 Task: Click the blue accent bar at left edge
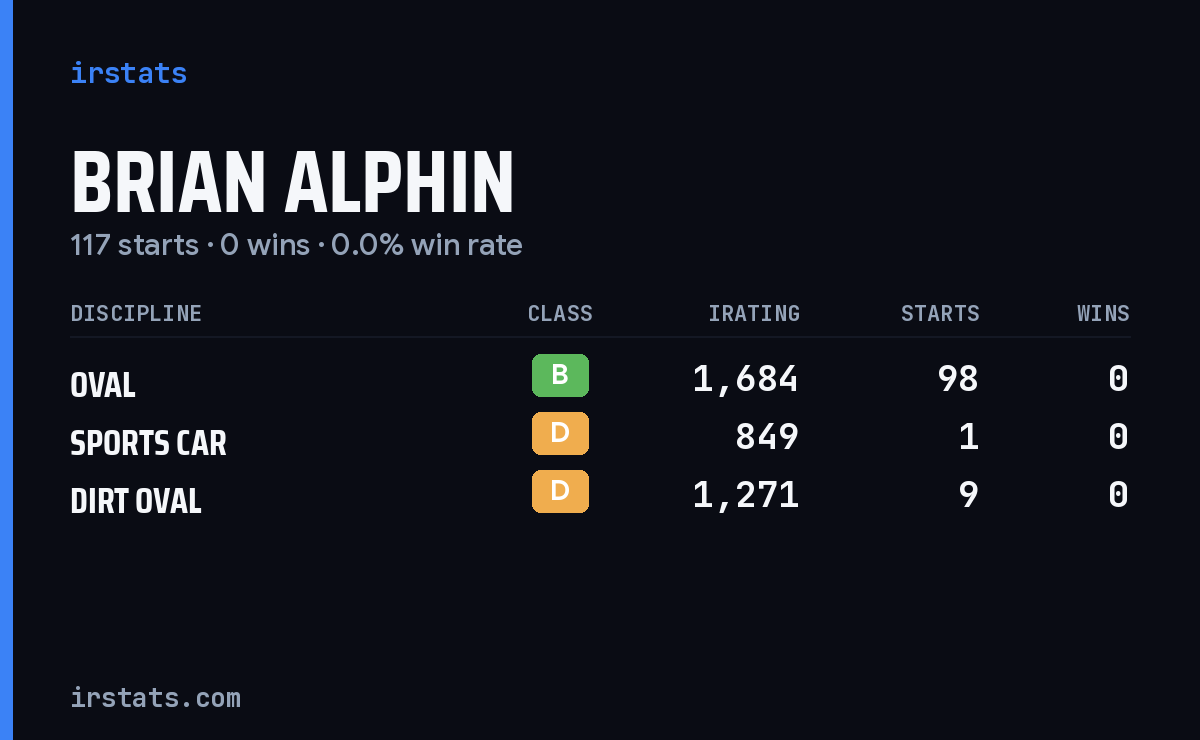pyautogui.click(x=6, y=370)
